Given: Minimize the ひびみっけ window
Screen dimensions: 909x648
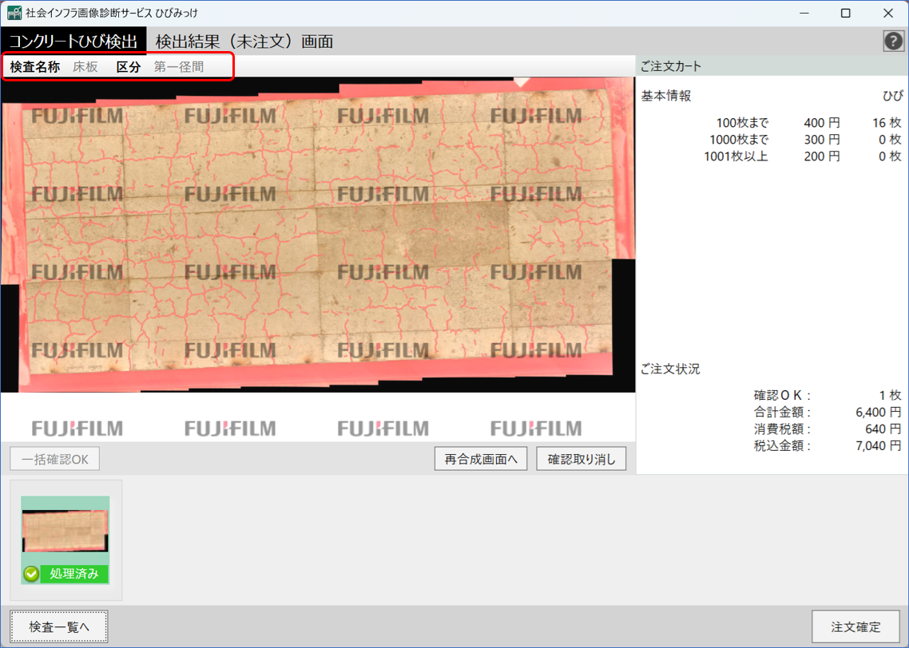Looking at the screenshot, I should [x=804, y=13].
